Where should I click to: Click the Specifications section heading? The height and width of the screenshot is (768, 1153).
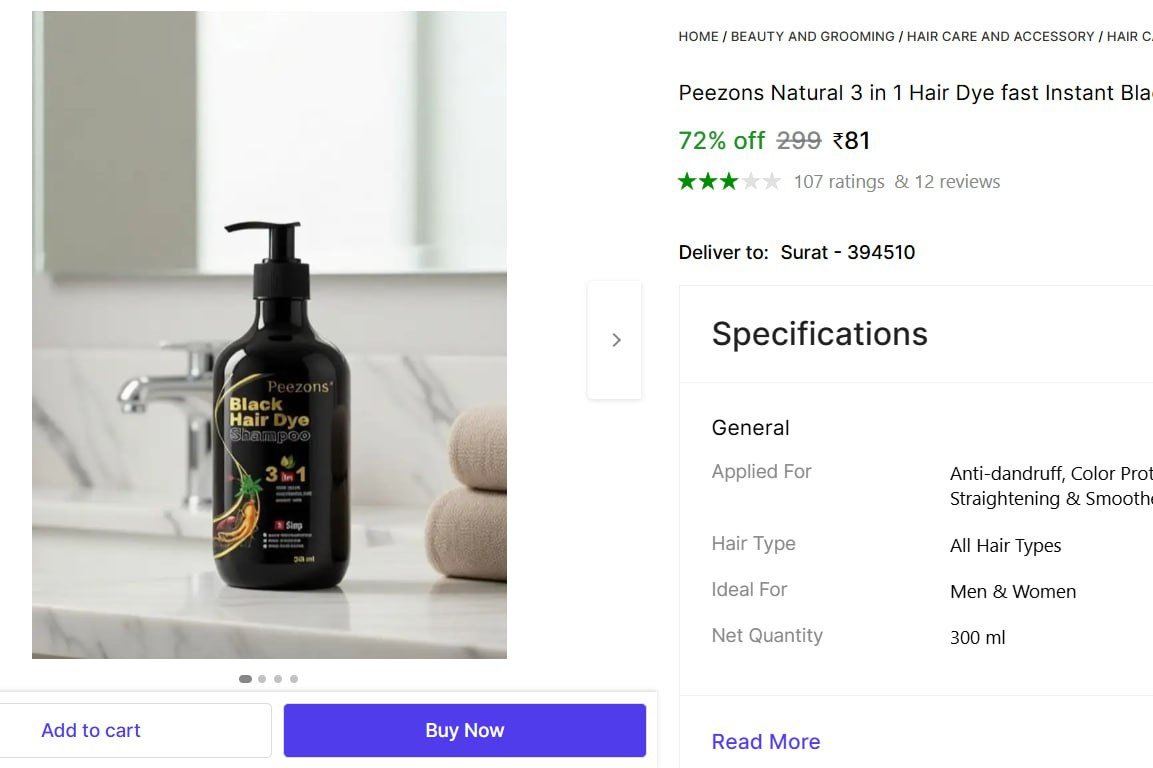(x=819, y=334)
